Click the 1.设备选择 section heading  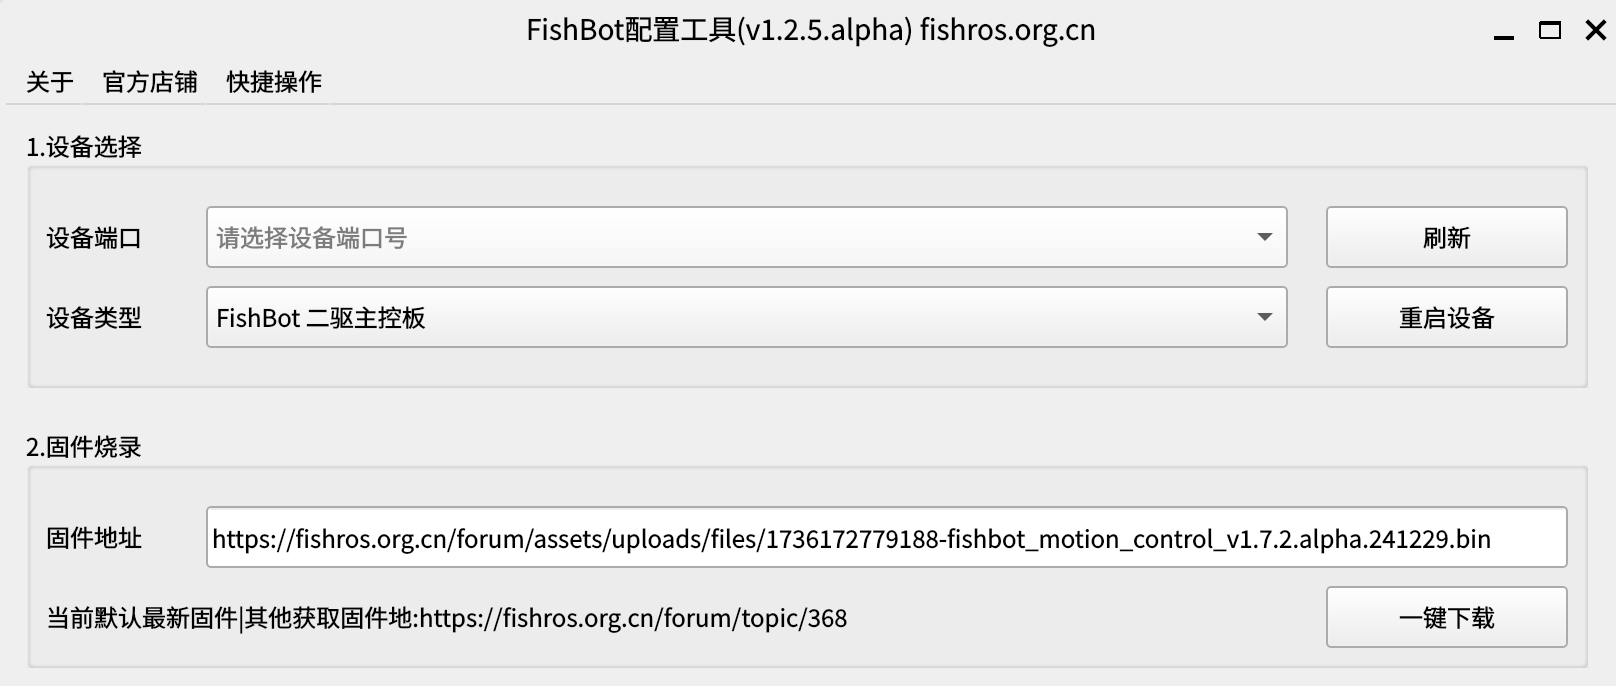[x=84, y=146]
